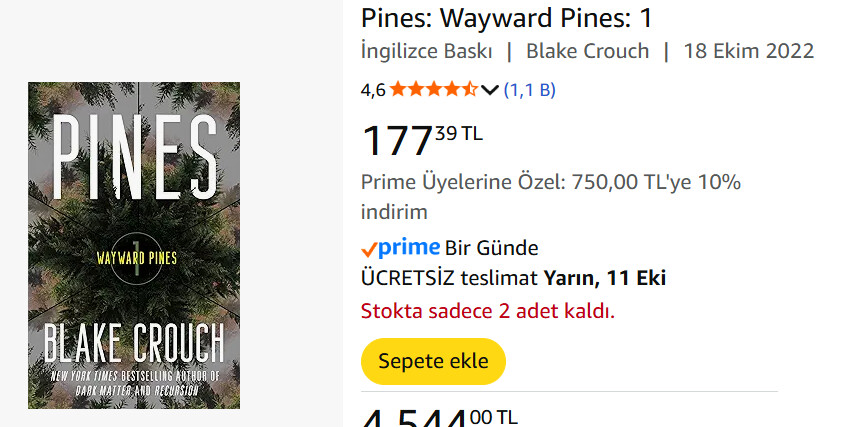858x427 pixels.
Task: Click the ÜCRETSİZ teslimat text
Action: tap(449, 278)
